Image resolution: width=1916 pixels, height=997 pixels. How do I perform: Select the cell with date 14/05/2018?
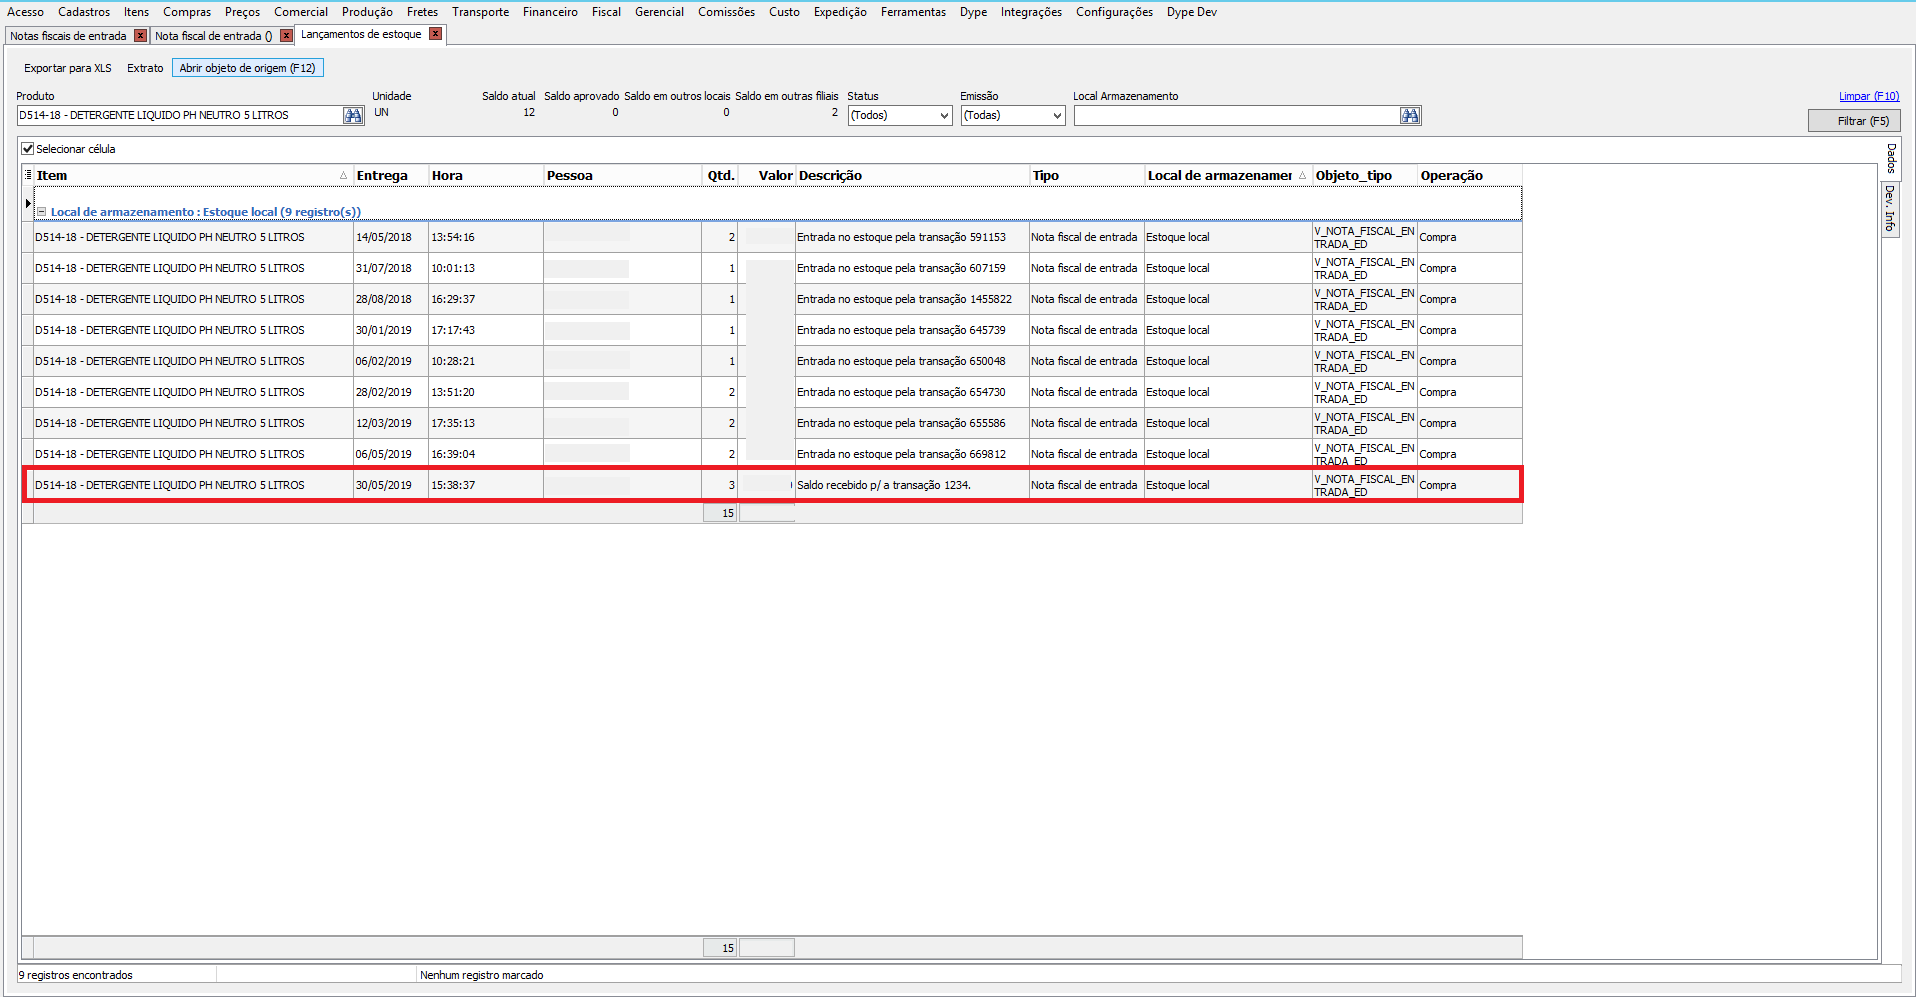391,238
